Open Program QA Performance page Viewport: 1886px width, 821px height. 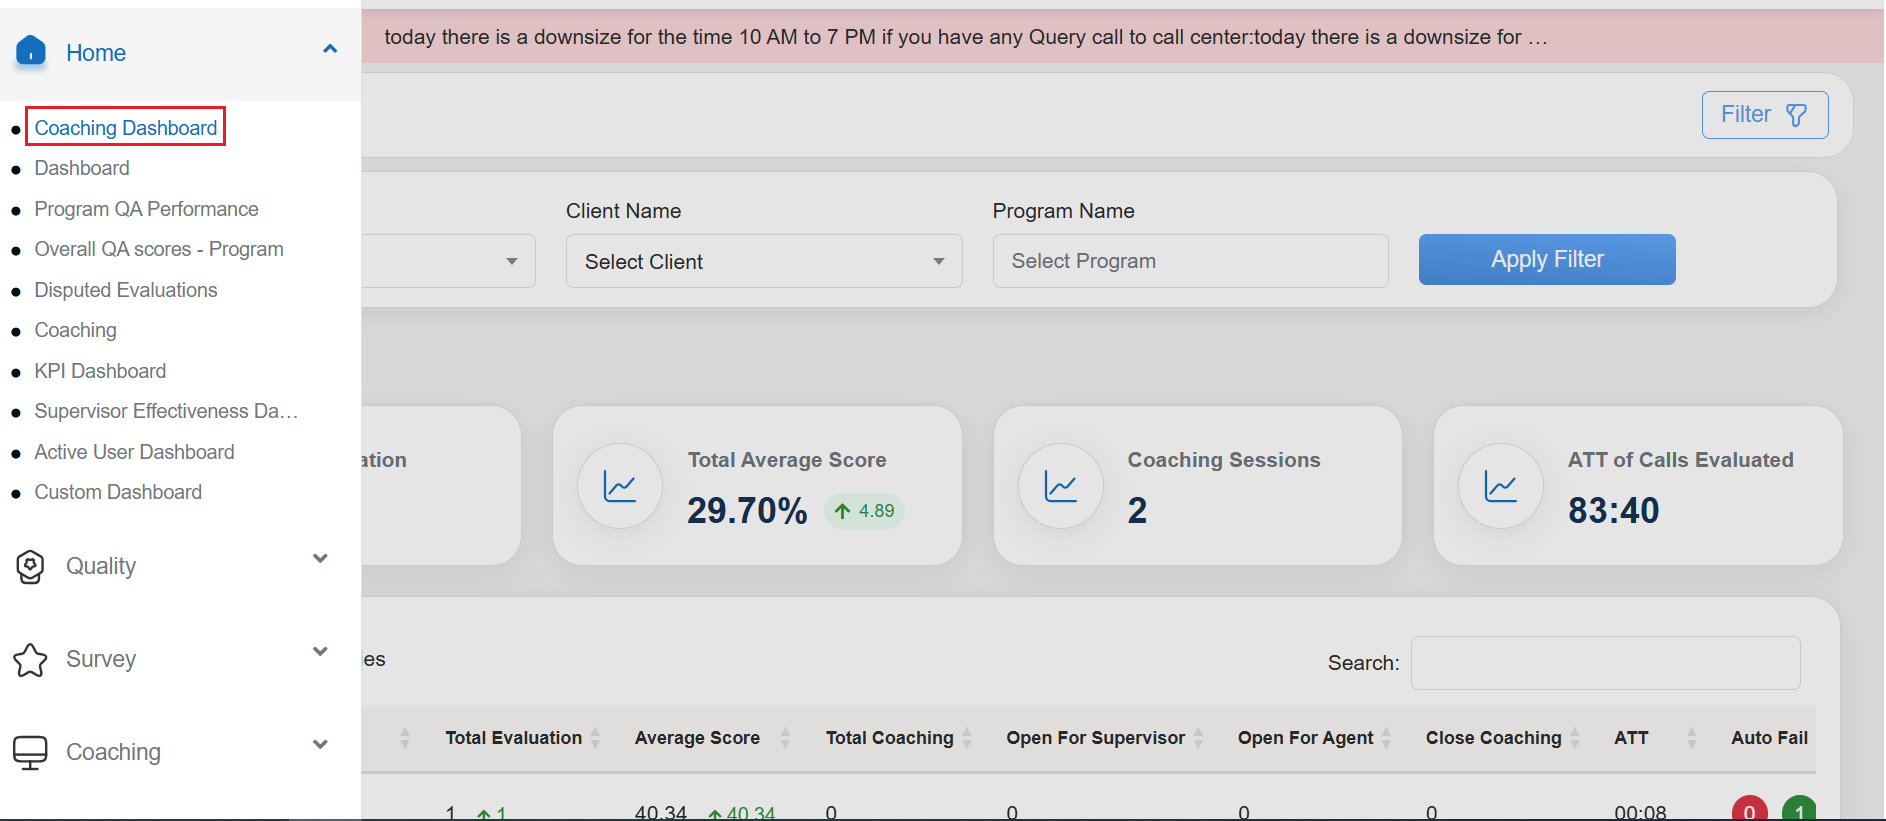(x=146, y=209)
